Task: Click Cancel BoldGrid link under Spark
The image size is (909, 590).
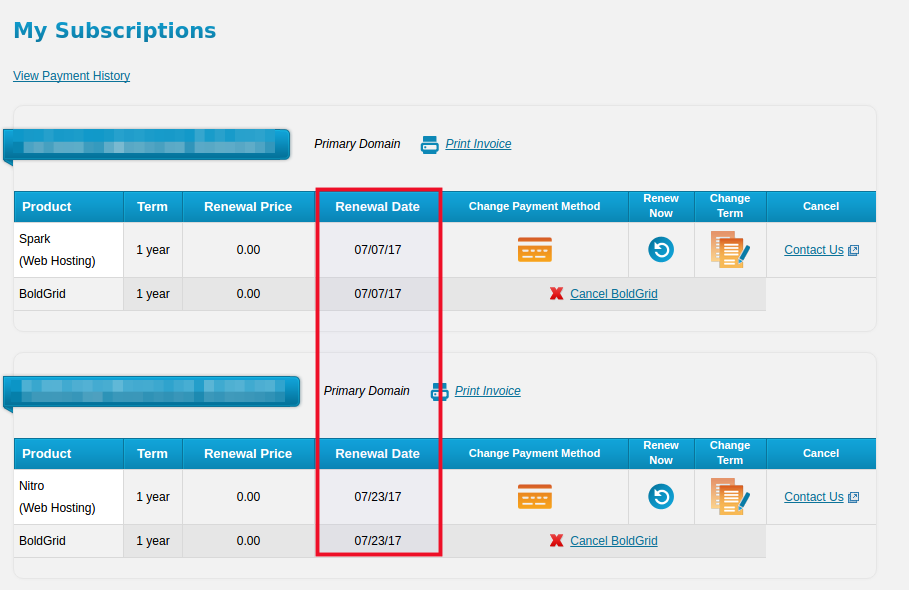Action: coord(613,294)
